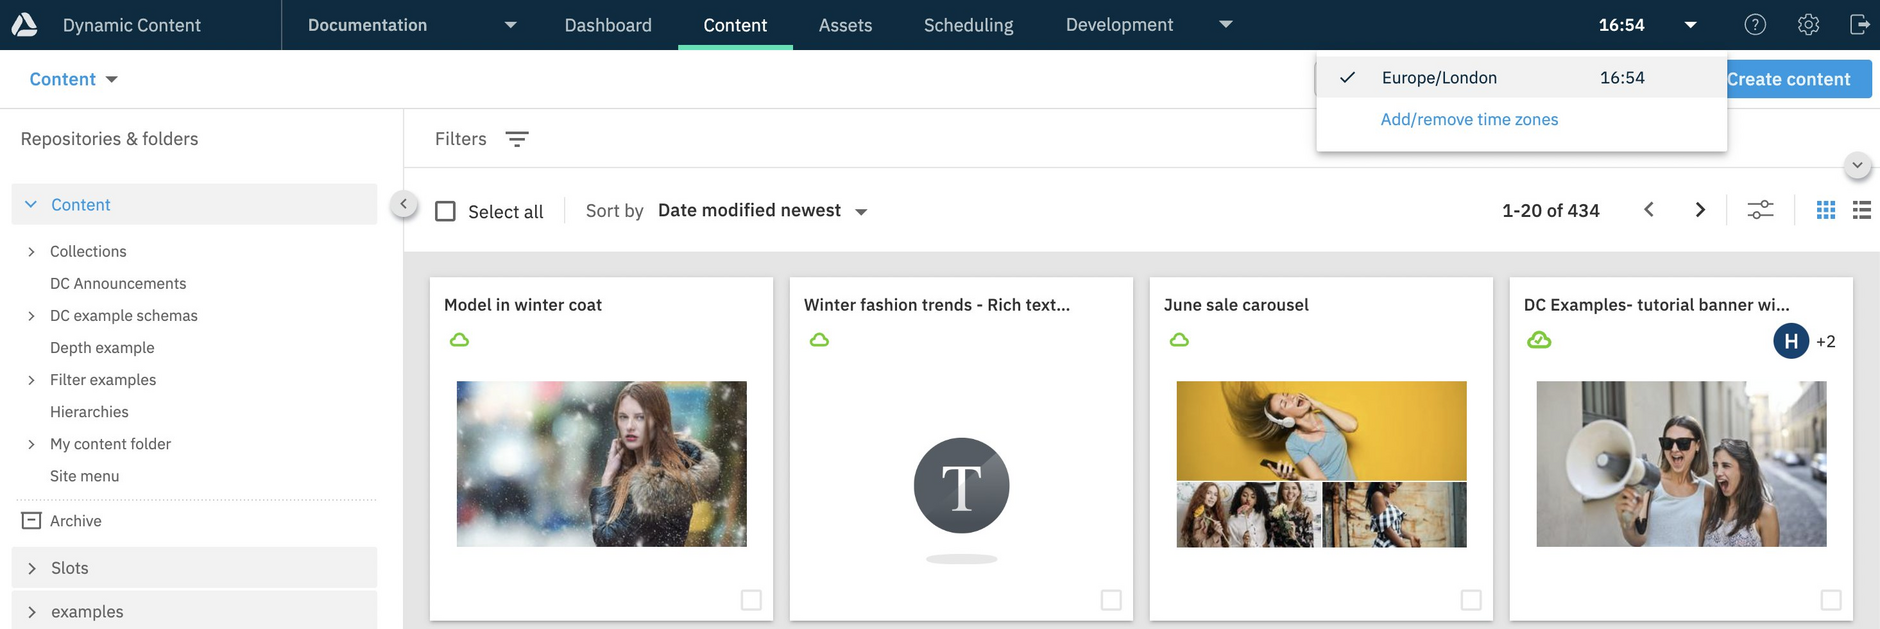Expand the Collections folder
Screen dimensions: 1880x629
click(31, 252)
